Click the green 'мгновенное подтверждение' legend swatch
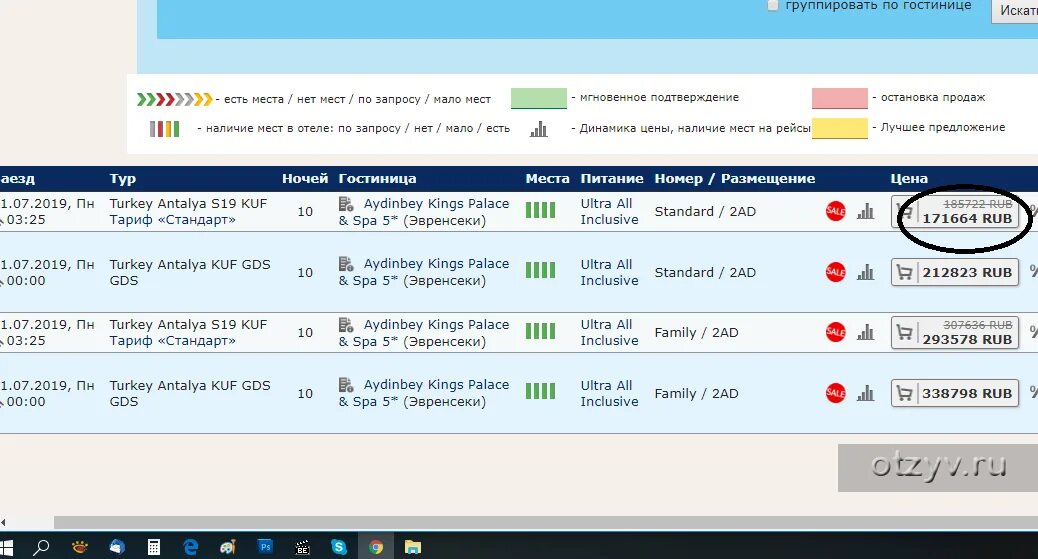This screenshot has height=559, width=1038. [x=539, y=98]
